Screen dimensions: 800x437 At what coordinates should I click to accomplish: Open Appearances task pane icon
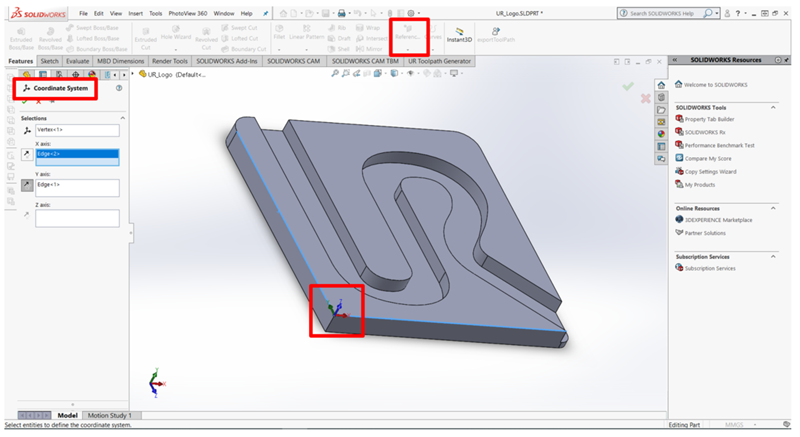[x=661, y=134]
